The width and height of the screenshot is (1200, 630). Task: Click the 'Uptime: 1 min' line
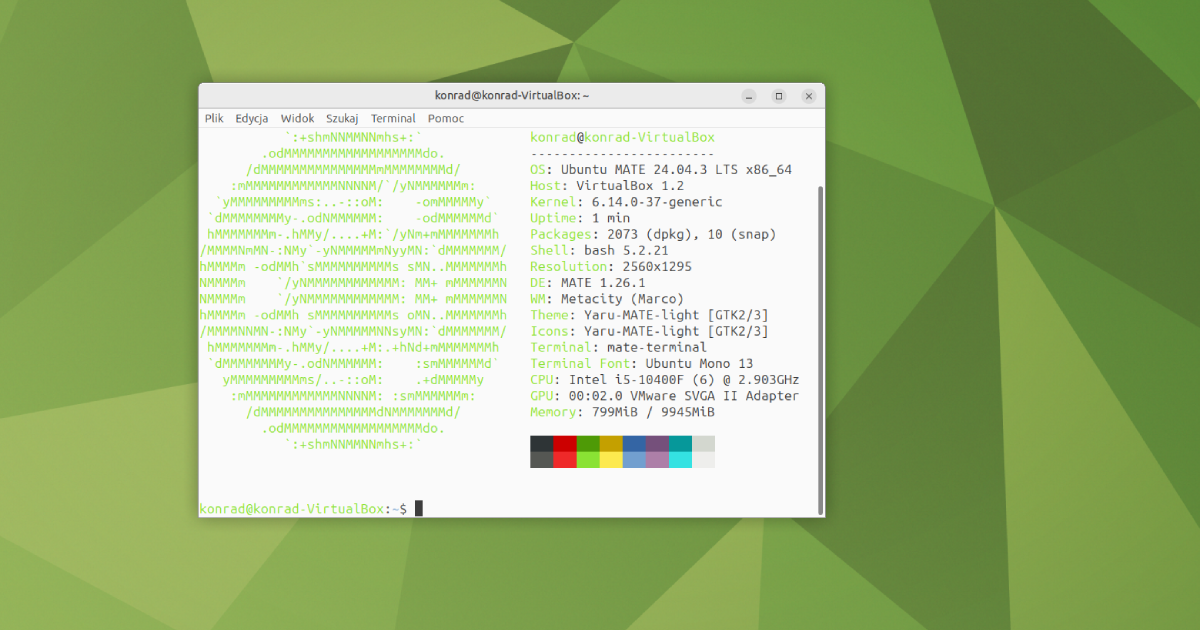coord(580,218)
